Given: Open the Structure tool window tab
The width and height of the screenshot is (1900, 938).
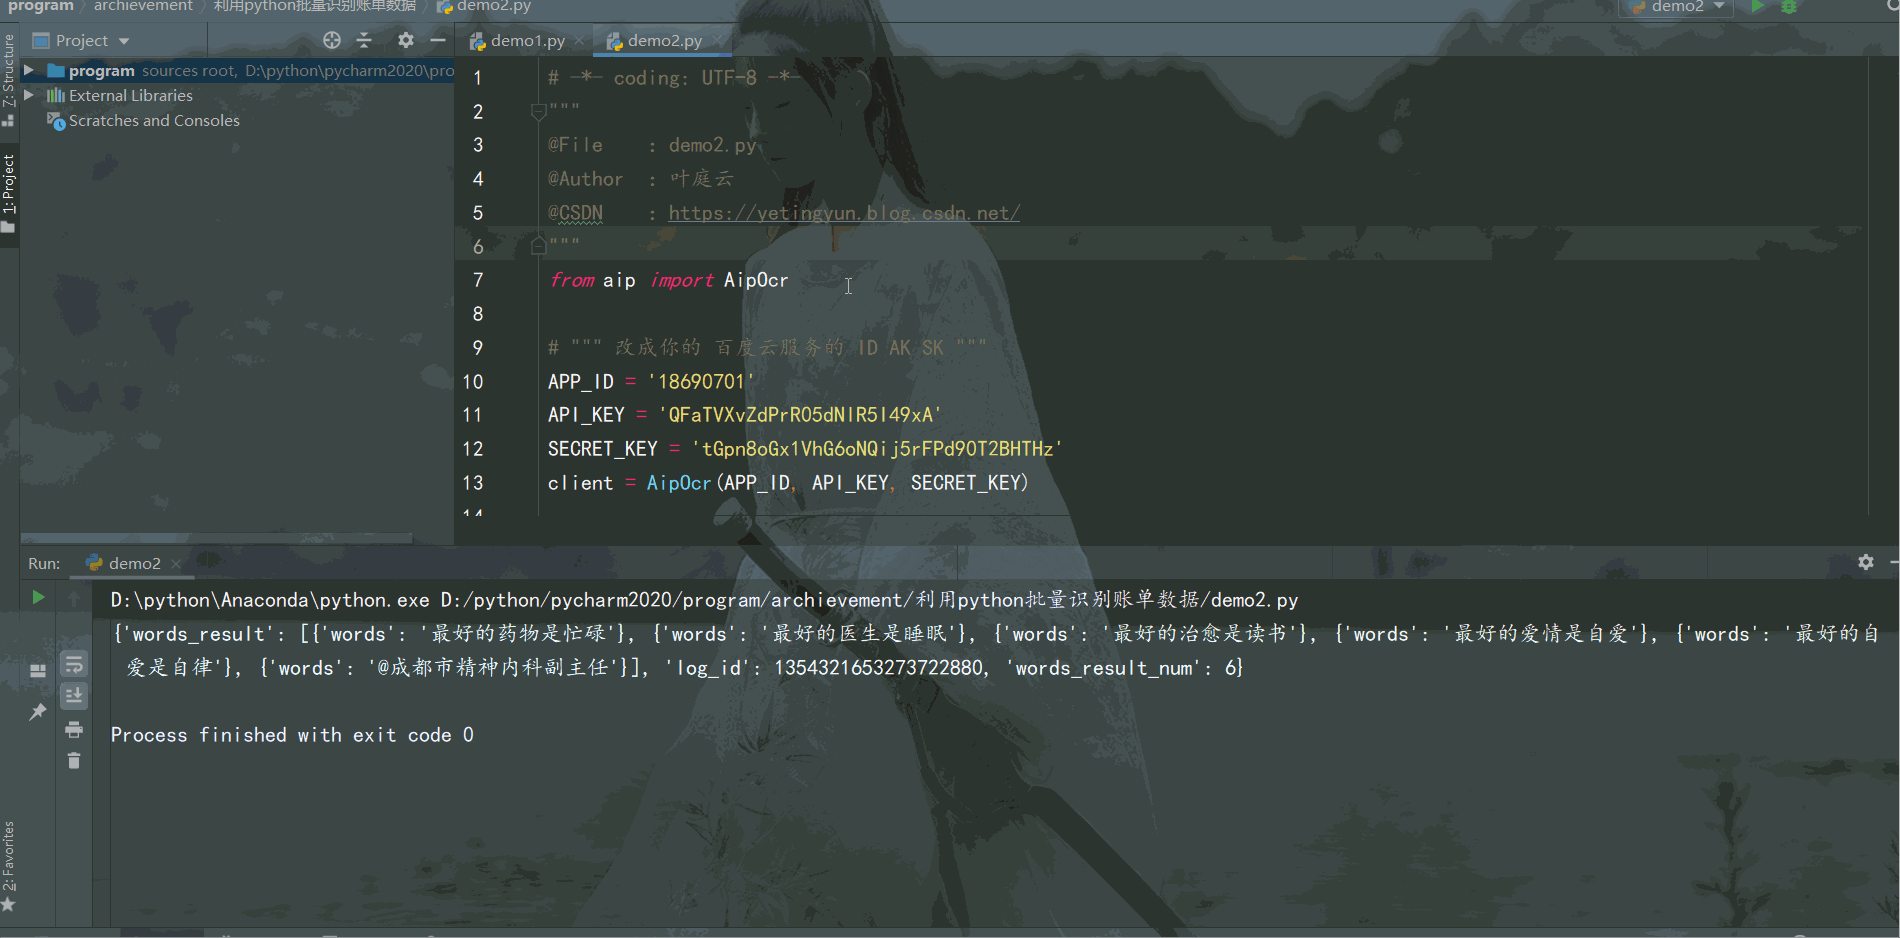Looking at the screenshot, I should point(9,75).
